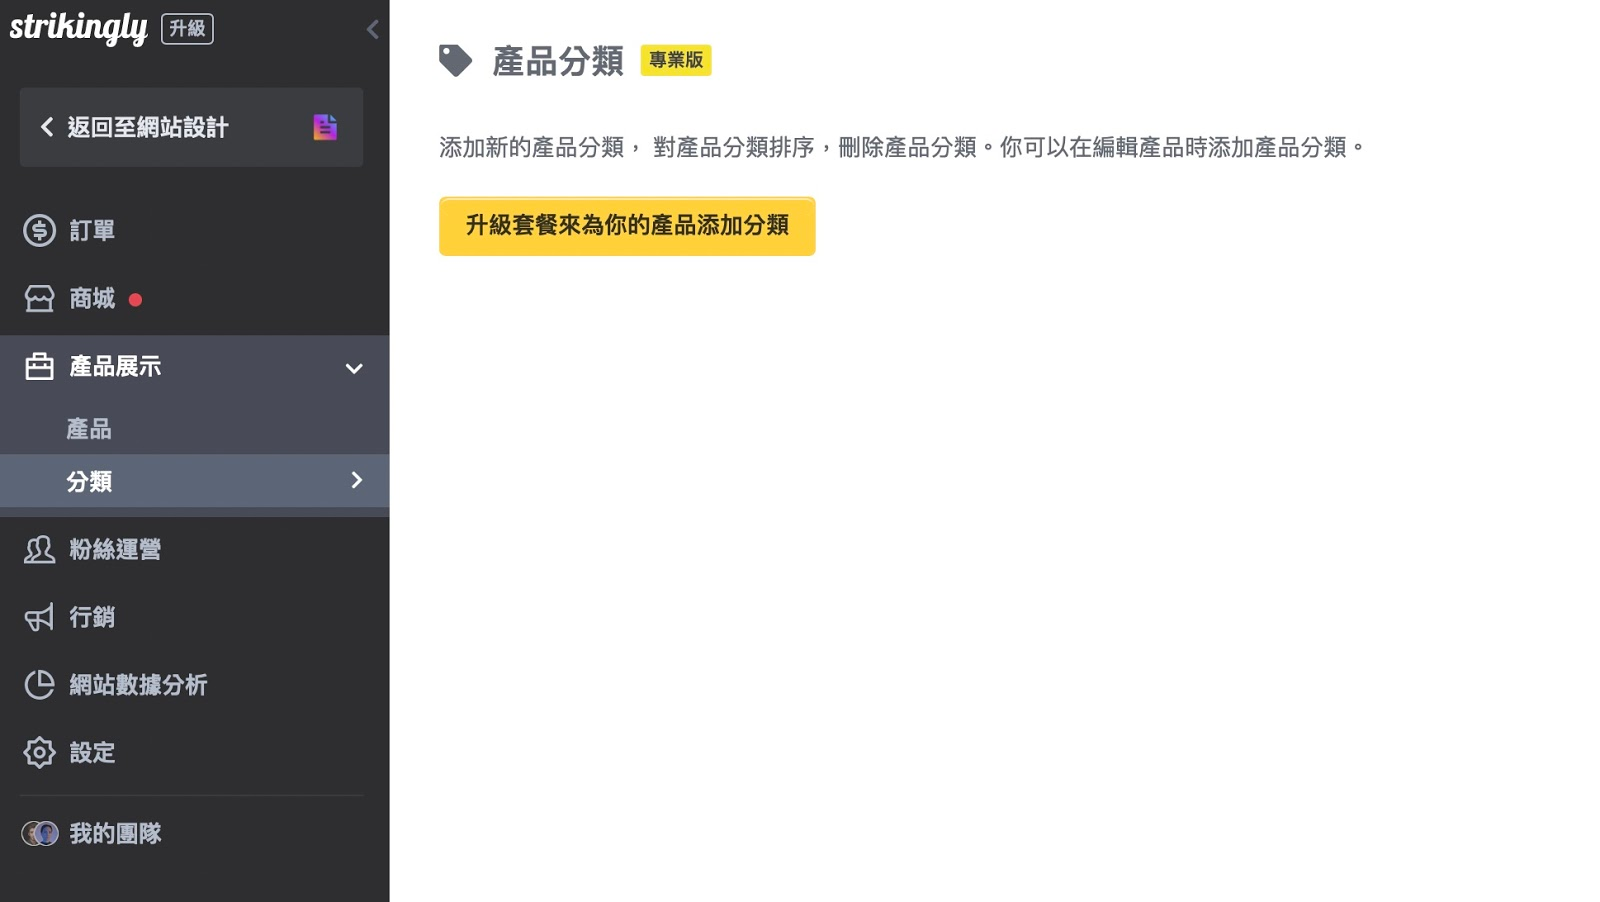Select the 商城 storefront icon

pos(39,297)
